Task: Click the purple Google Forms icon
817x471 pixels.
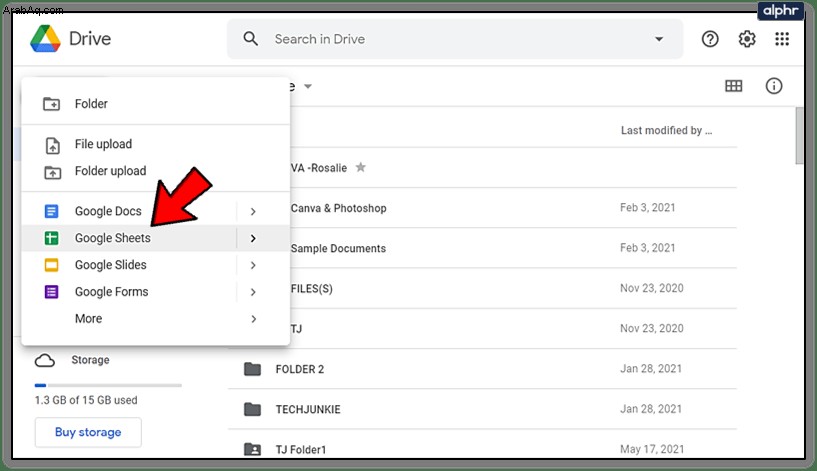Action: coord(51,292)
